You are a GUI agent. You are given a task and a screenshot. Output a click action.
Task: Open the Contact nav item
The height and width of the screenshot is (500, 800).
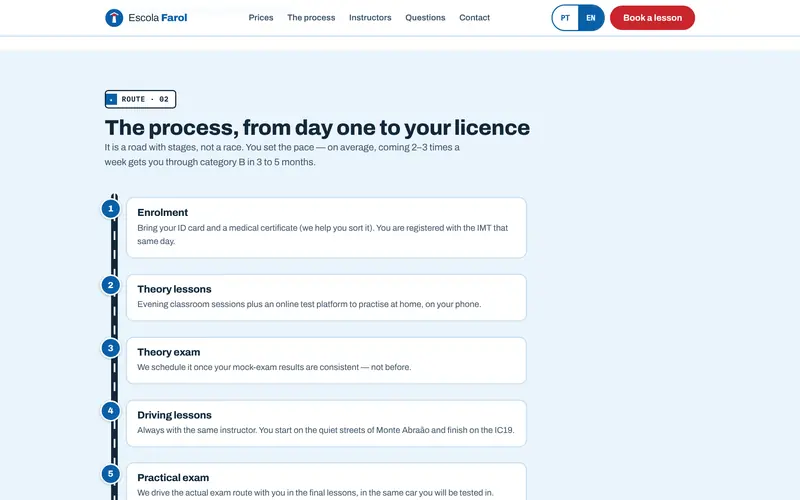[x=474, y=17]
